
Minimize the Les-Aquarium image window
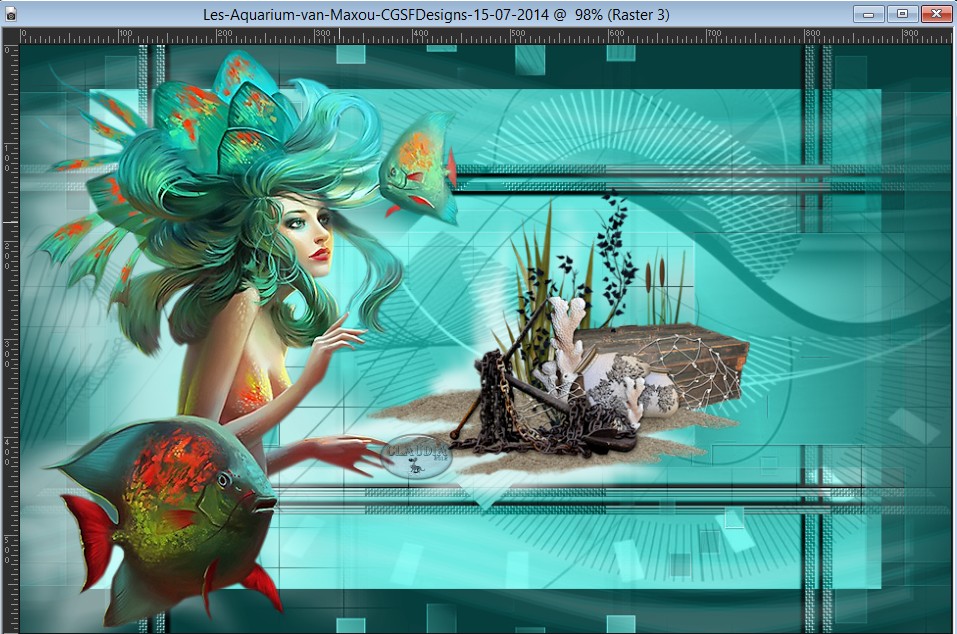(x=868, y=14)
